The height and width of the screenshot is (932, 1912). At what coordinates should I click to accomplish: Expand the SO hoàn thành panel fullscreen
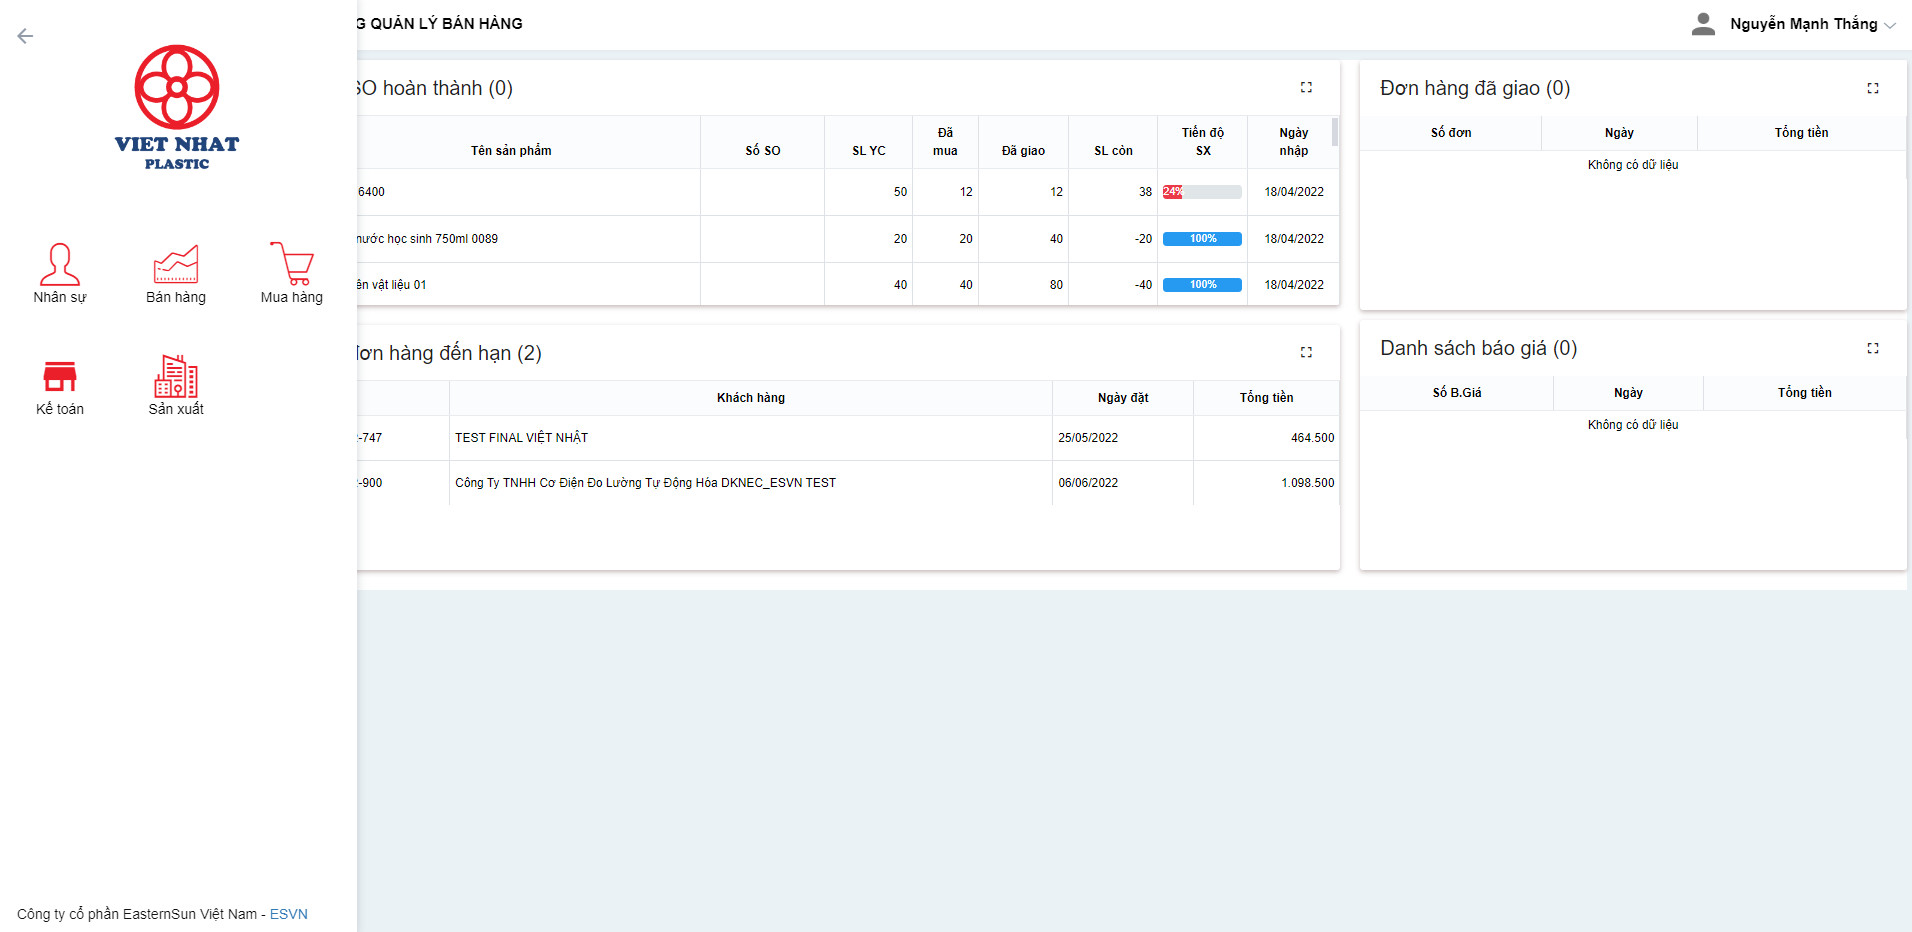(1306, 88)
